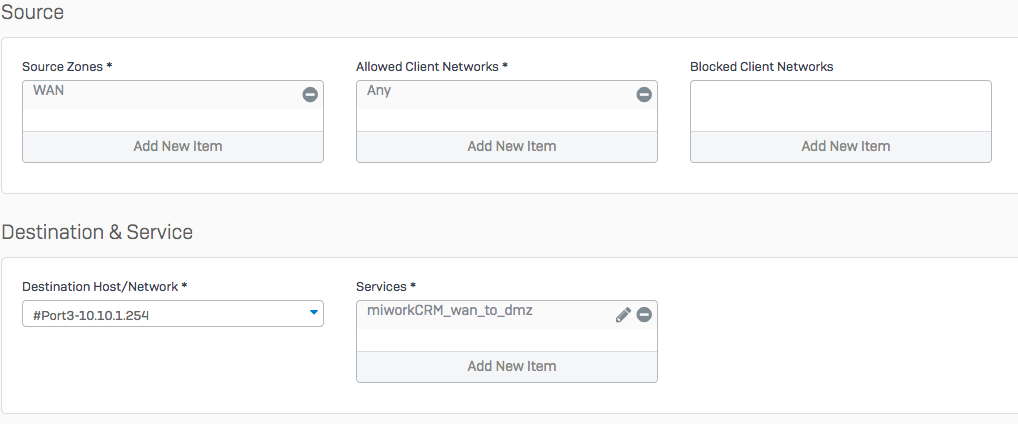Add new item to Allowed Client Networks
The width and height of the screenshot is (1018, 424).
pyautogui.click(x=506, y=146)
